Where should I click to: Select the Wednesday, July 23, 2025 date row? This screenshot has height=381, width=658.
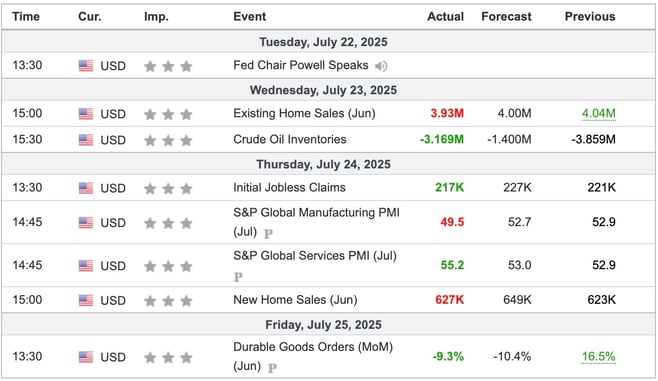click(x=328, y=90)
